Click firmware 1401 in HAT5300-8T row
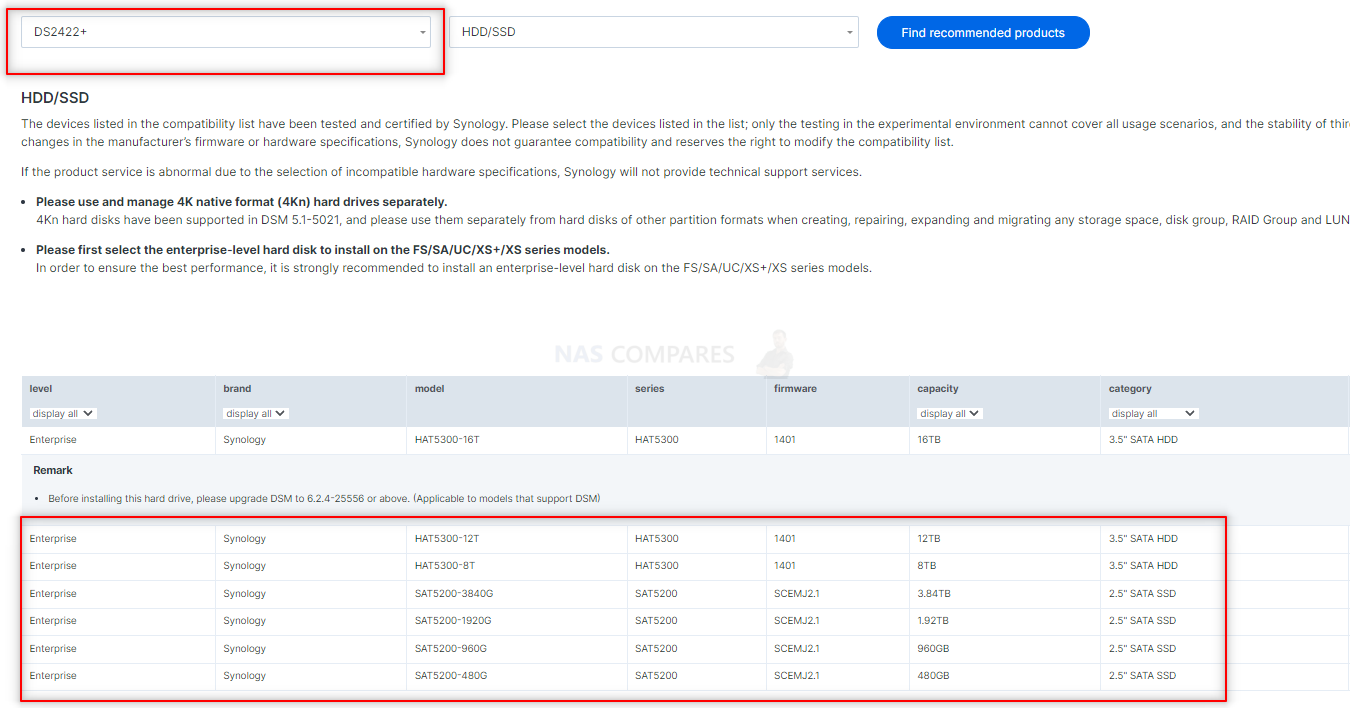The image size is (1350, 708). [785, 566]
